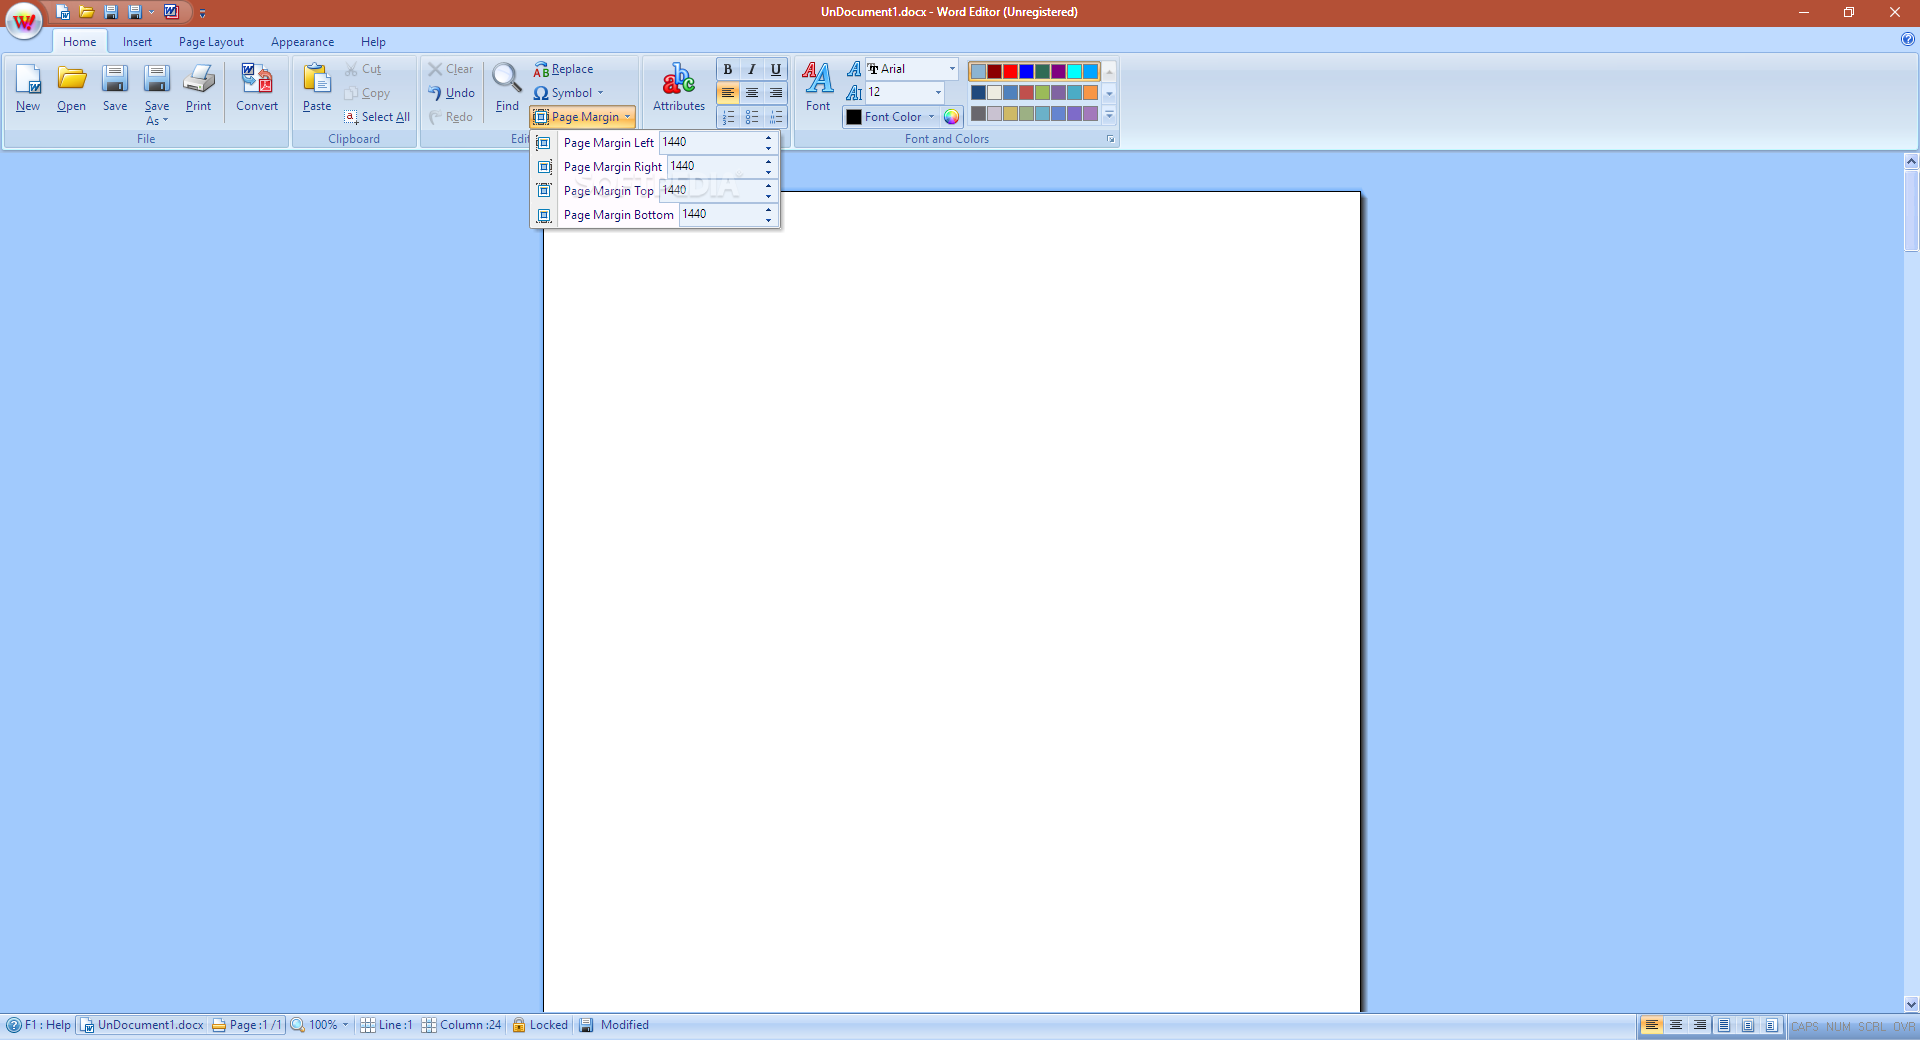Click the application W orb button

coord(24,20)
